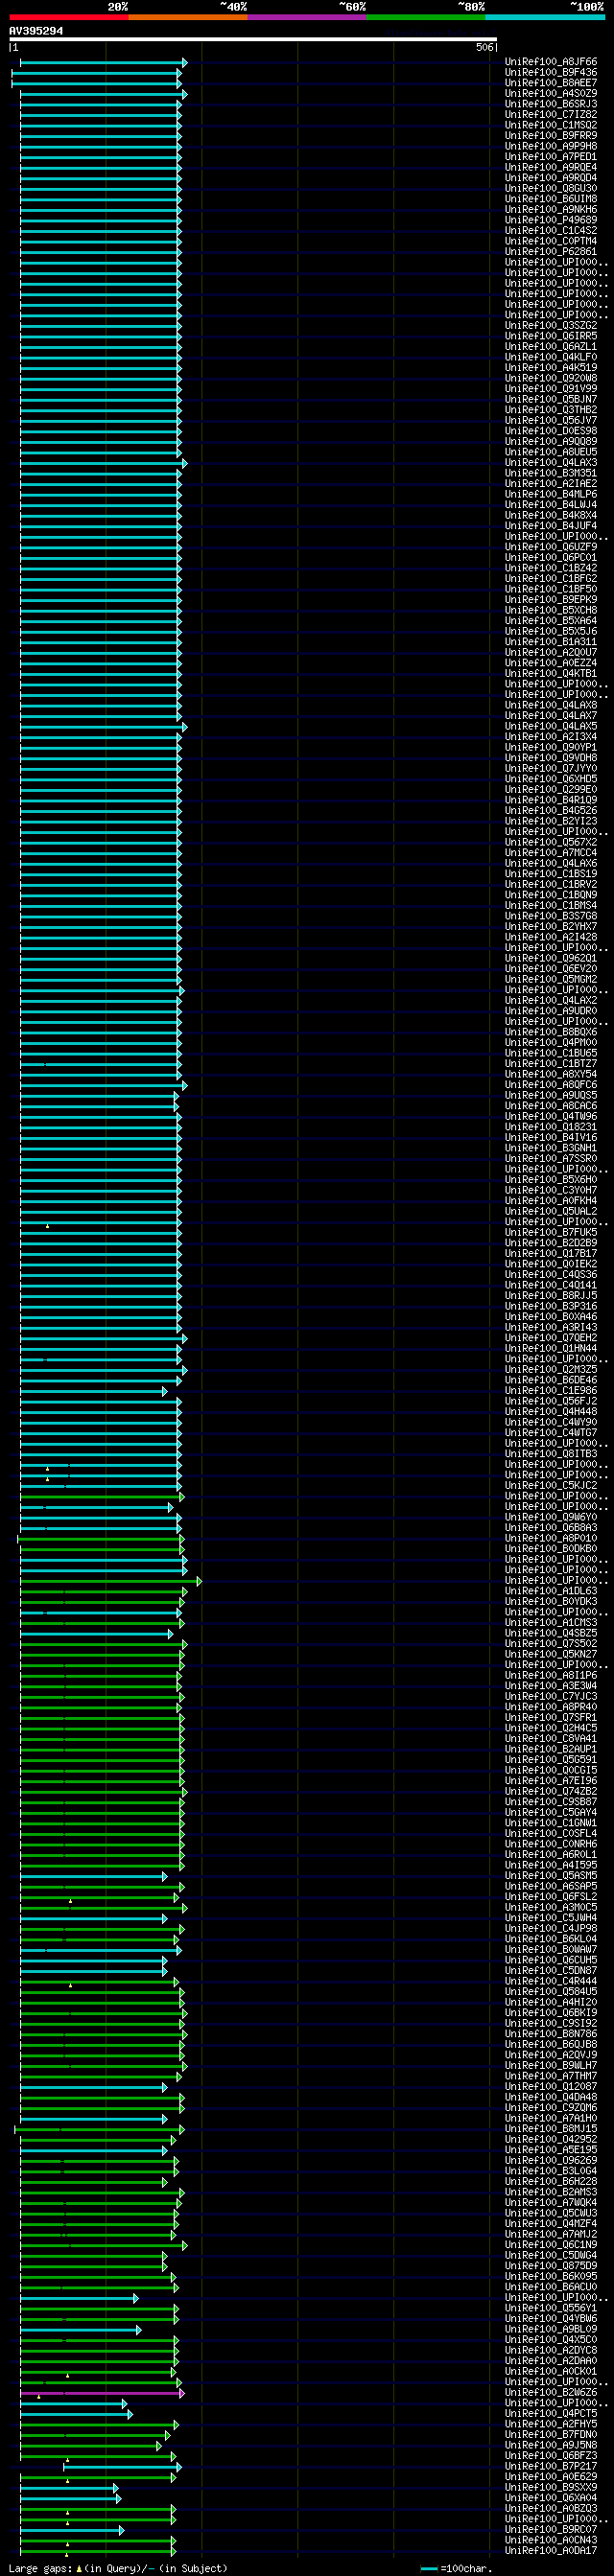Select the UniRef100_Q4LAX8 label

551,705
